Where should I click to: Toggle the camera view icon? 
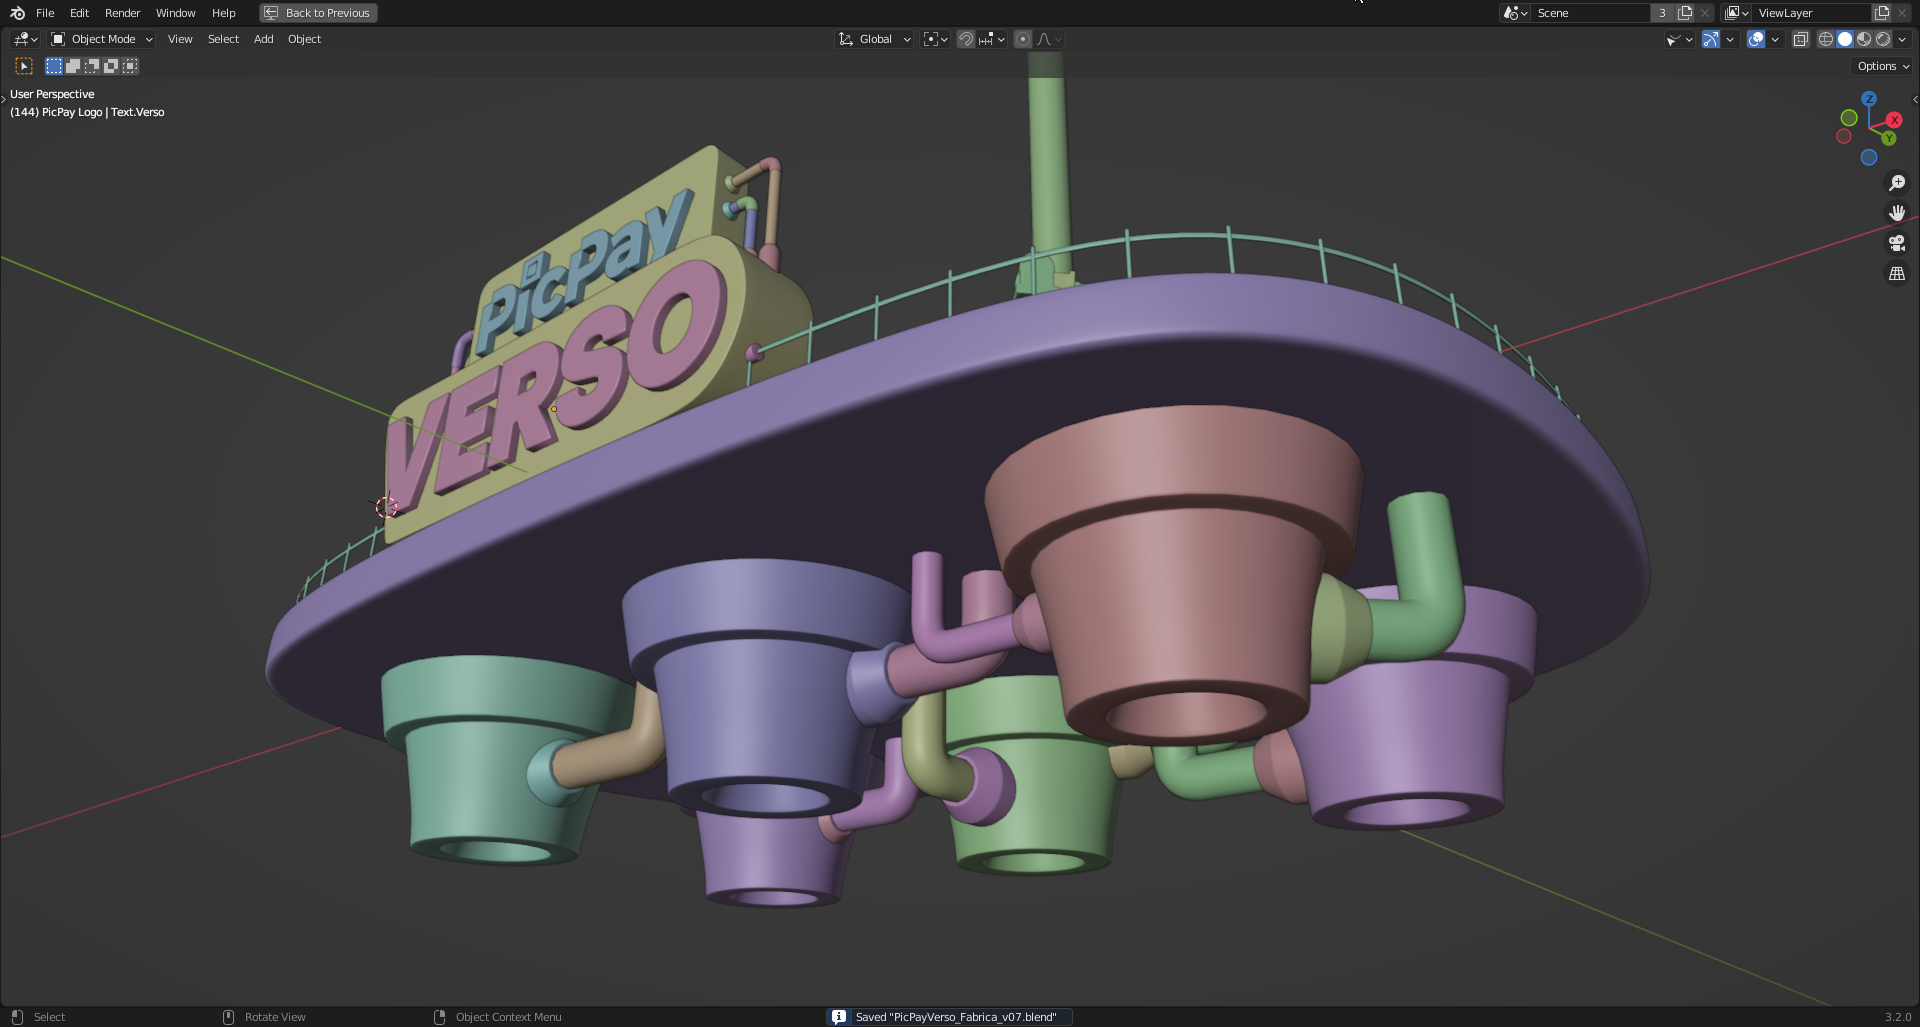pyautogui.click(x=1896, y=243)
